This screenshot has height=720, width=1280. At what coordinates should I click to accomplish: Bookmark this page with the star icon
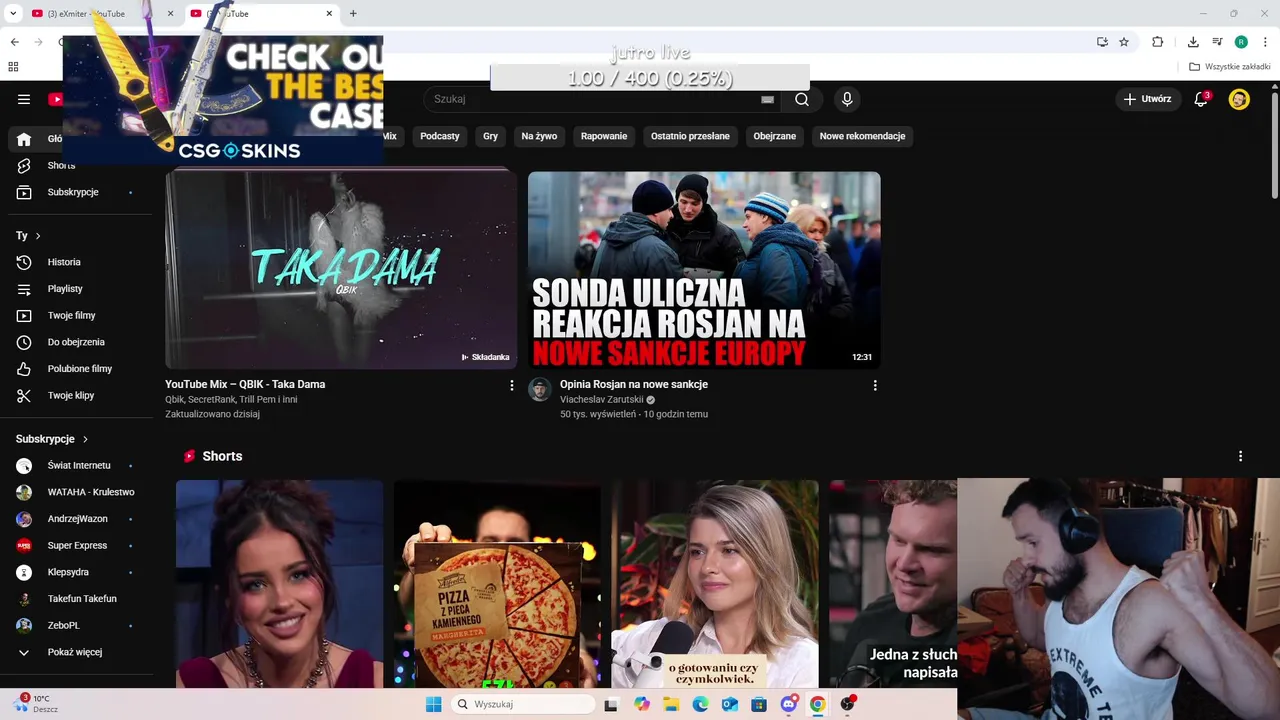coord(1124,42)
